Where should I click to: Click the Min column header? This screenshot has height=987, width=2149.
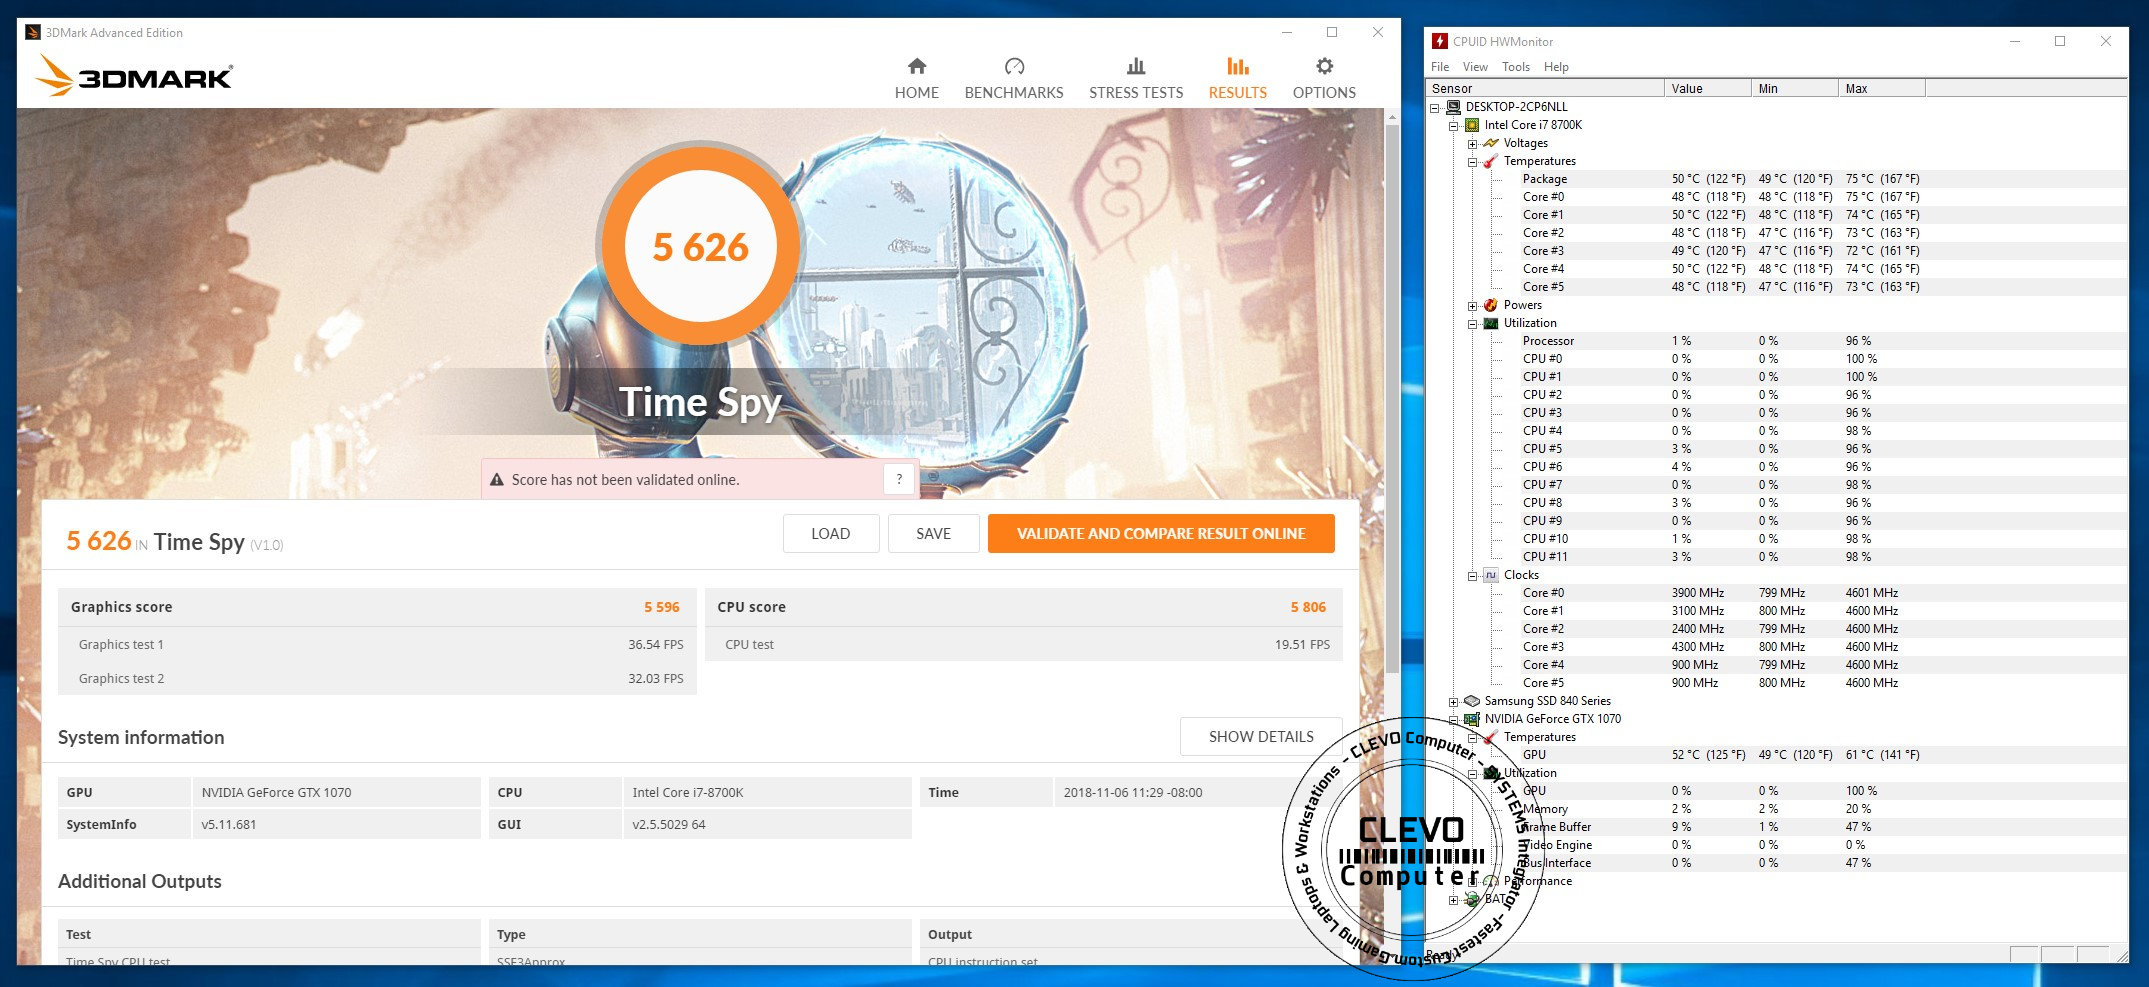click(x=1795, y=88)
